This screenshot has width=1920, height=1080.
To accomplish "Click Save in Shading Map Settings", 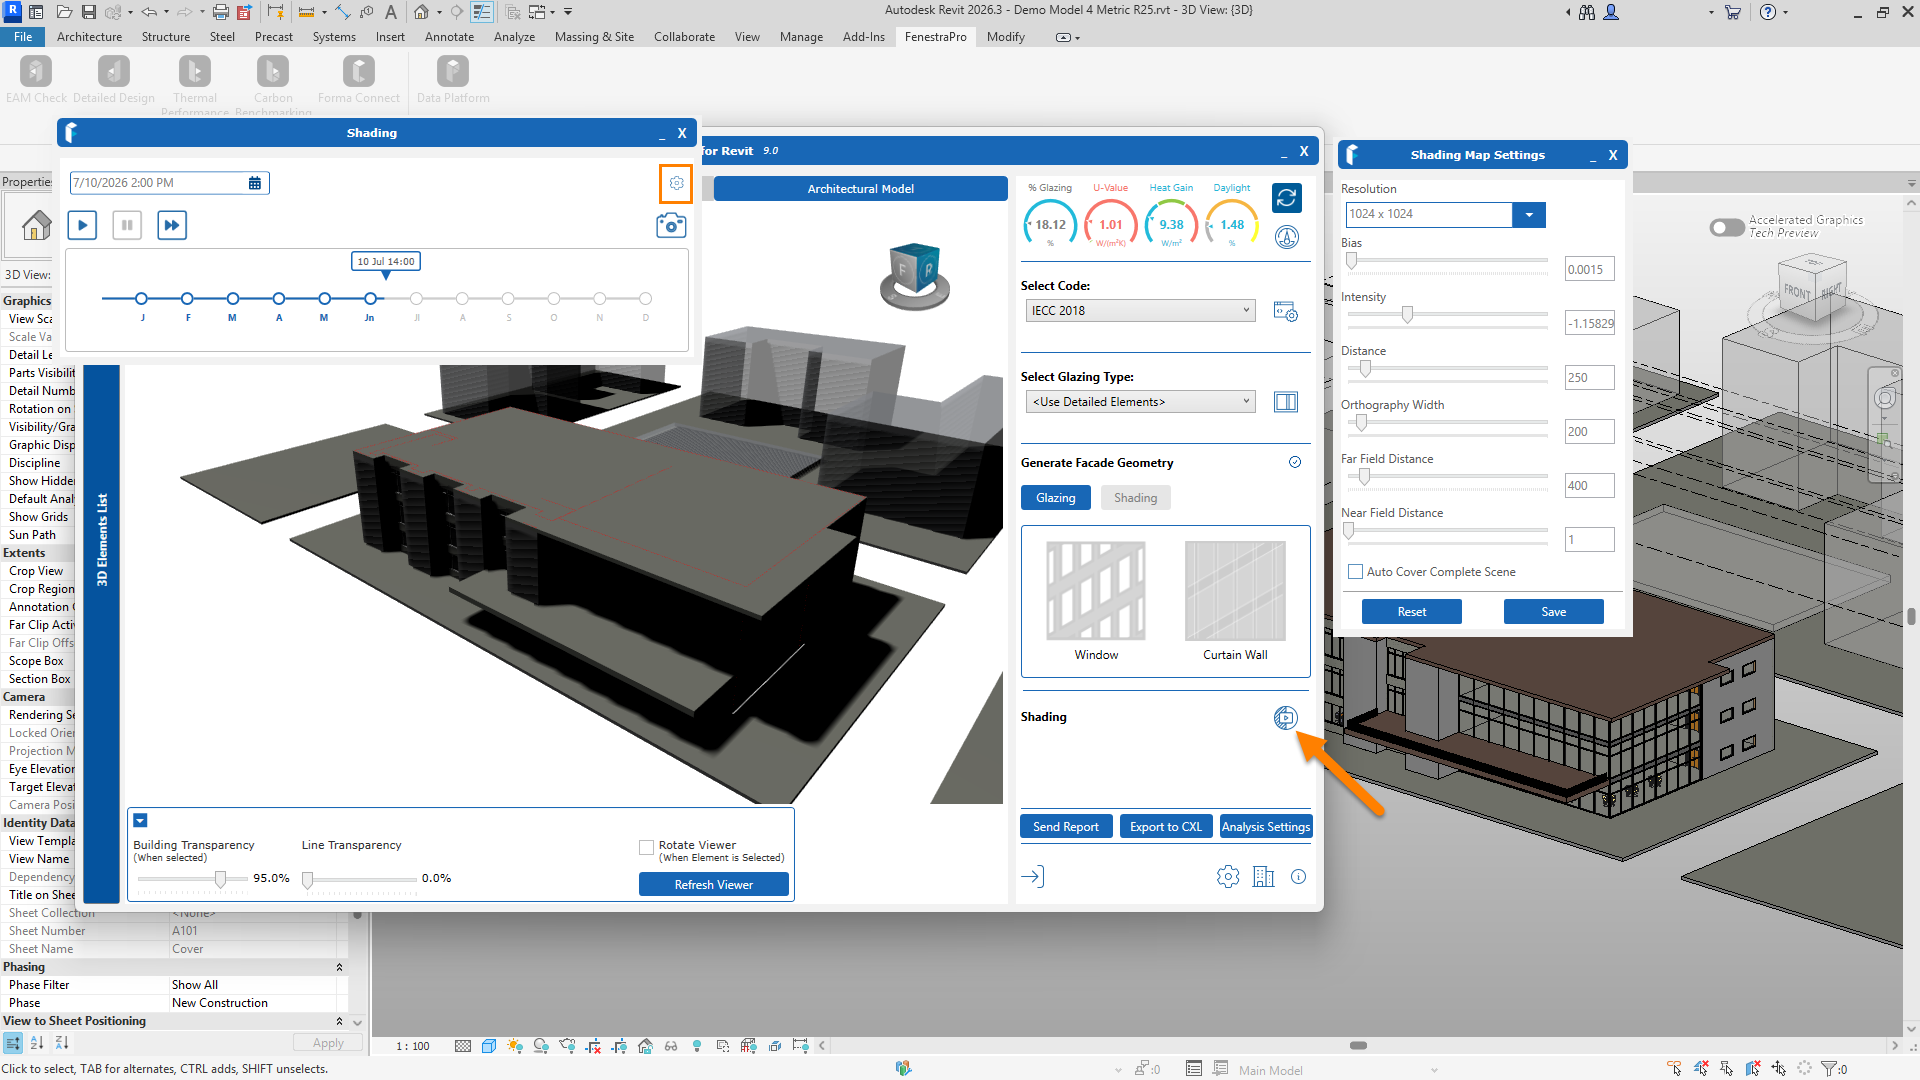I will point(1554,612).
